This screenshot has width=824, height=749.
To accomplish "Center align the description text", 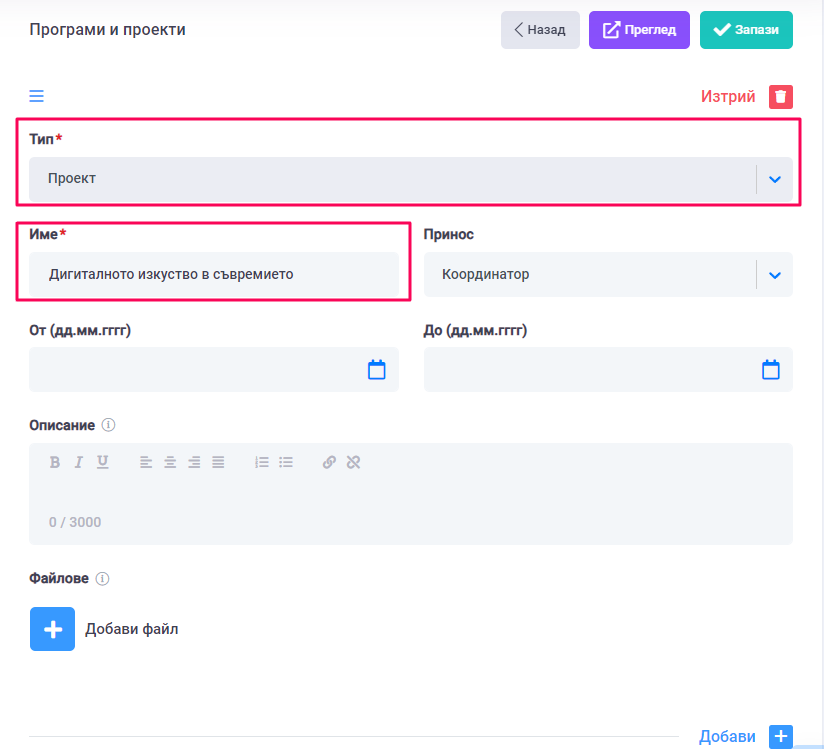I will point(170,462).
